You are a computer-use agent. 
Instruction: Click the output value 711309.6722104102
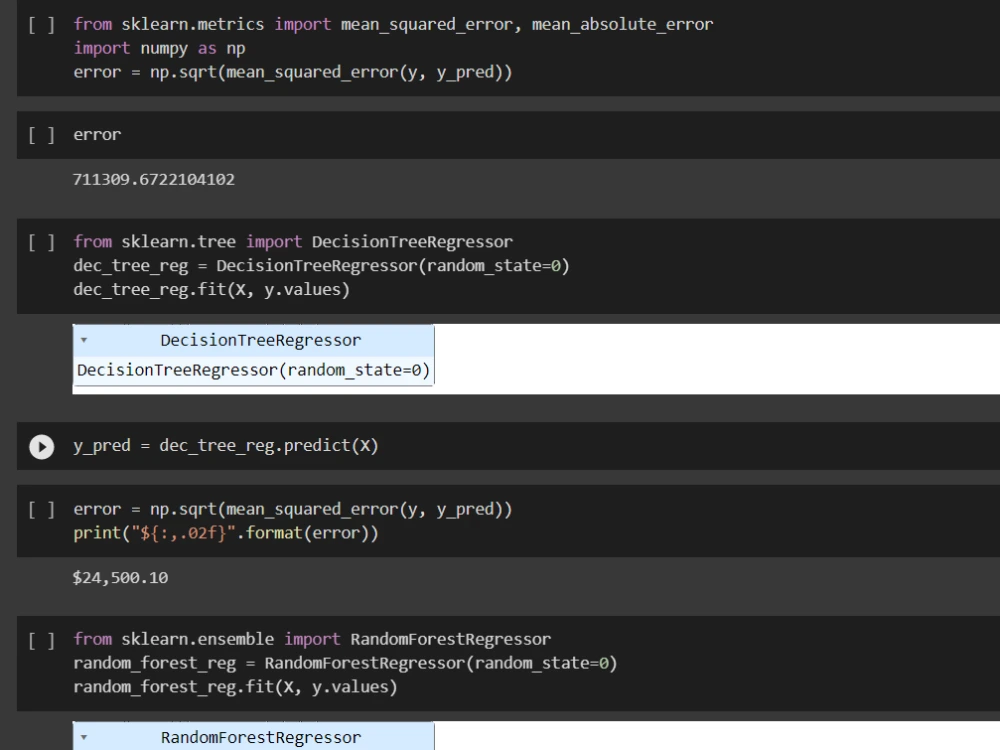point(154,179)
